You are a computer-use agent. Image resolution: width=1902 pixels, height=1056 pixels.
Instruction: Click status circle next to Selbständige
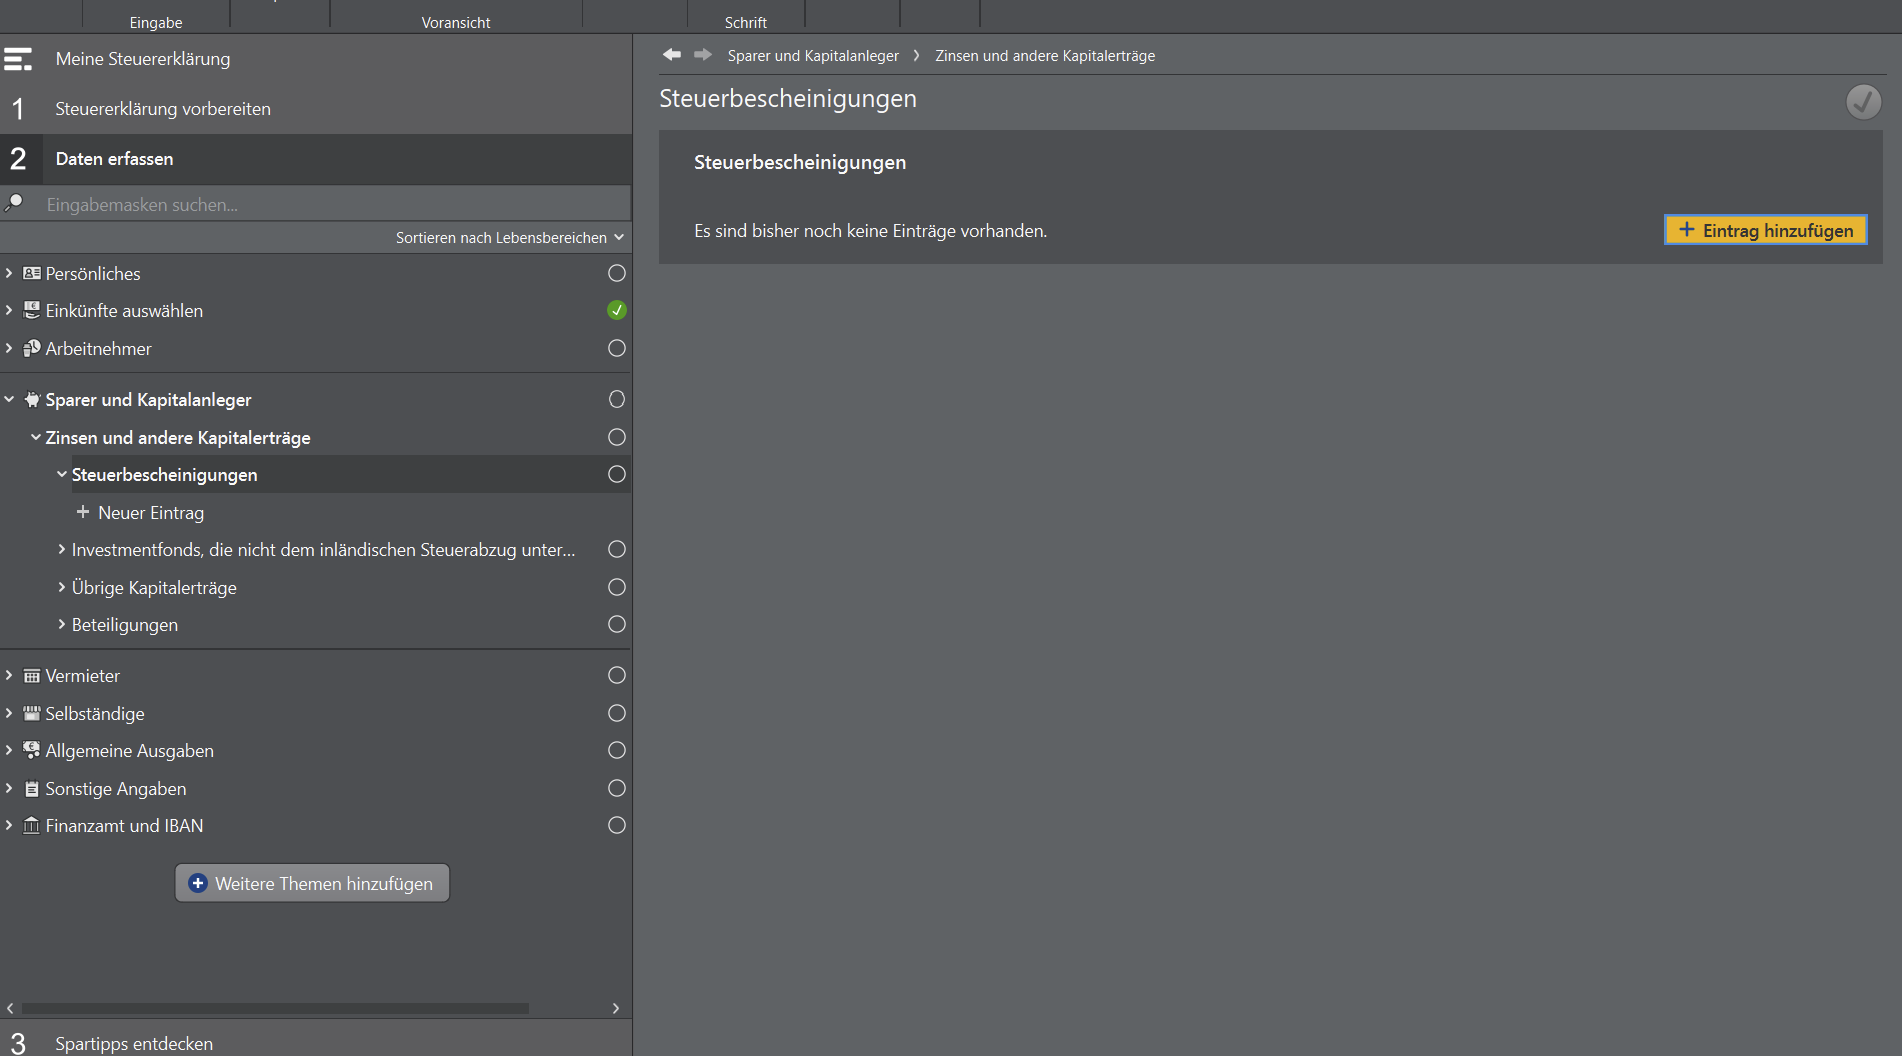point(617,713)
